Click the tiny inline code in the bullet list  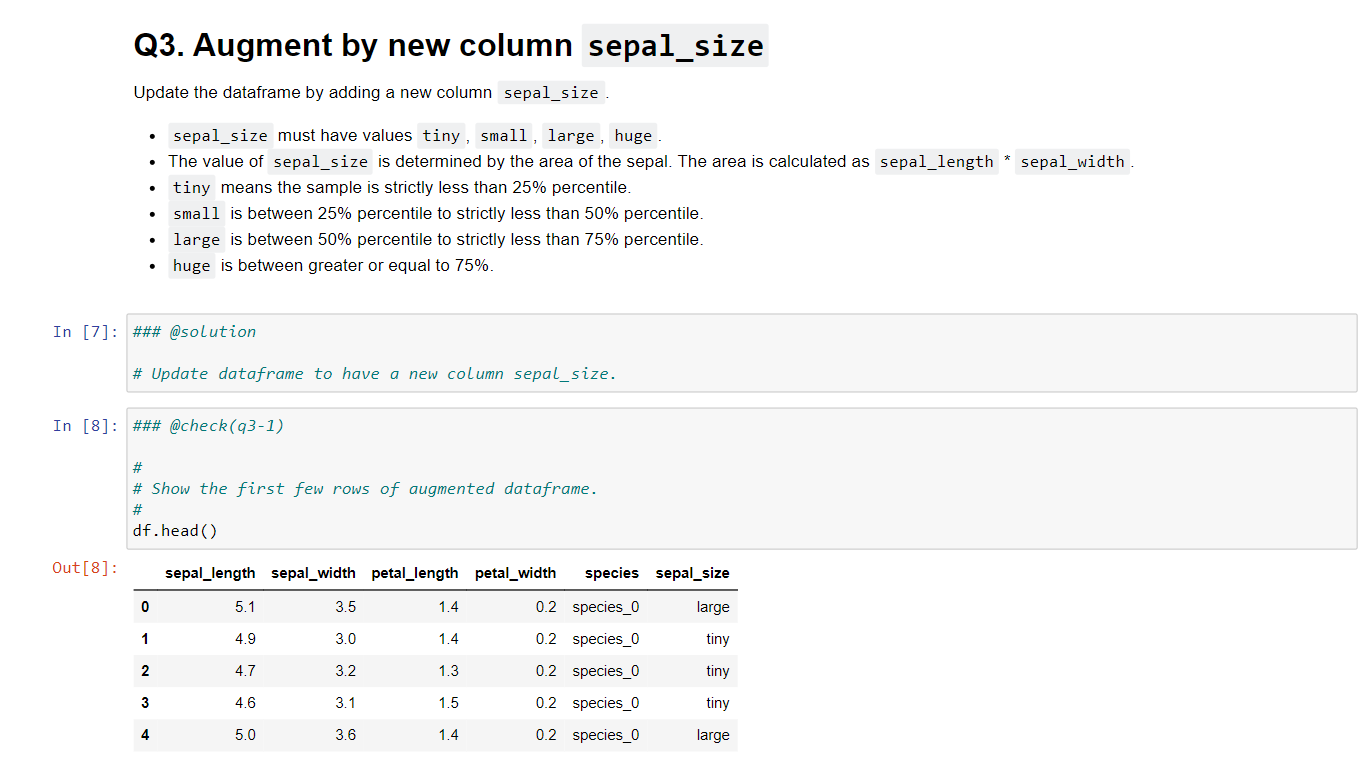[x=191, y=187]
